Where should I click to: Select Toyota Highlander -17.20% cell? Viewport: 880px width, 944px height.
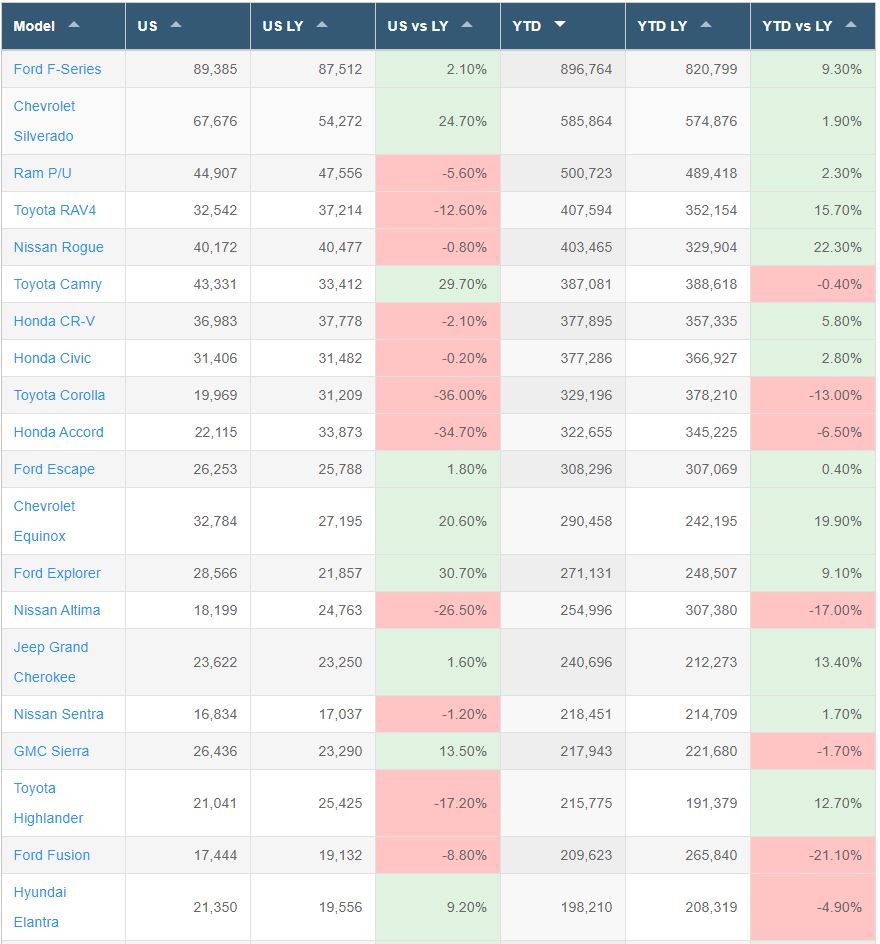click(x=438, y=803)
